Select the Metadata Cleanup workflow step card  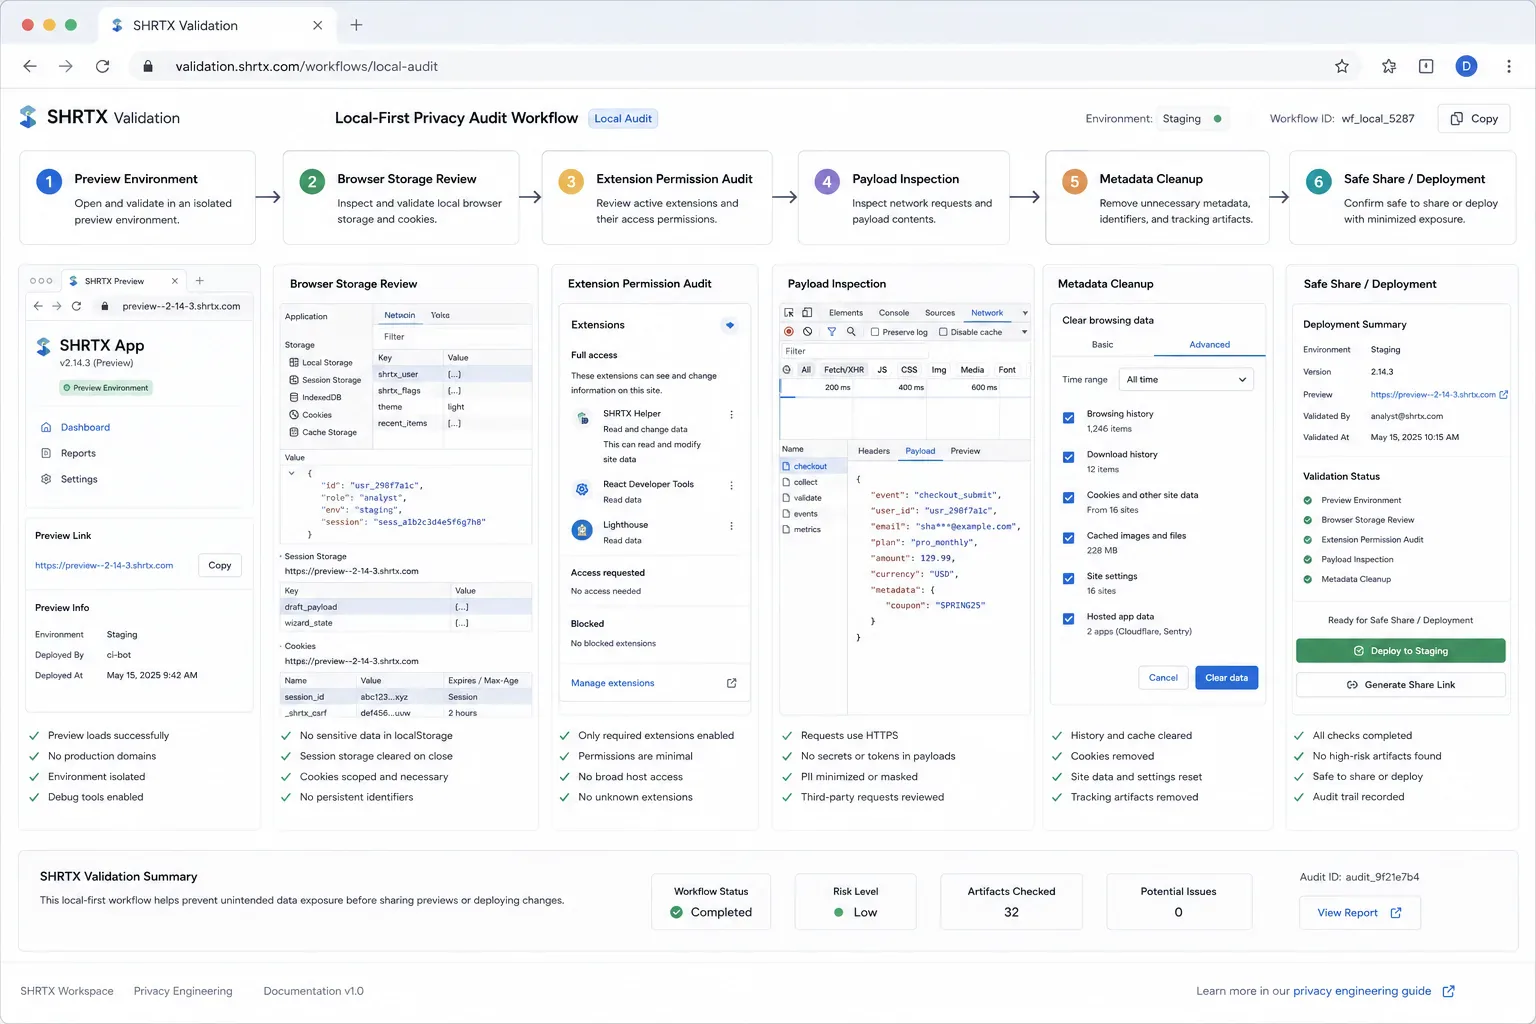coord(1157,197)
